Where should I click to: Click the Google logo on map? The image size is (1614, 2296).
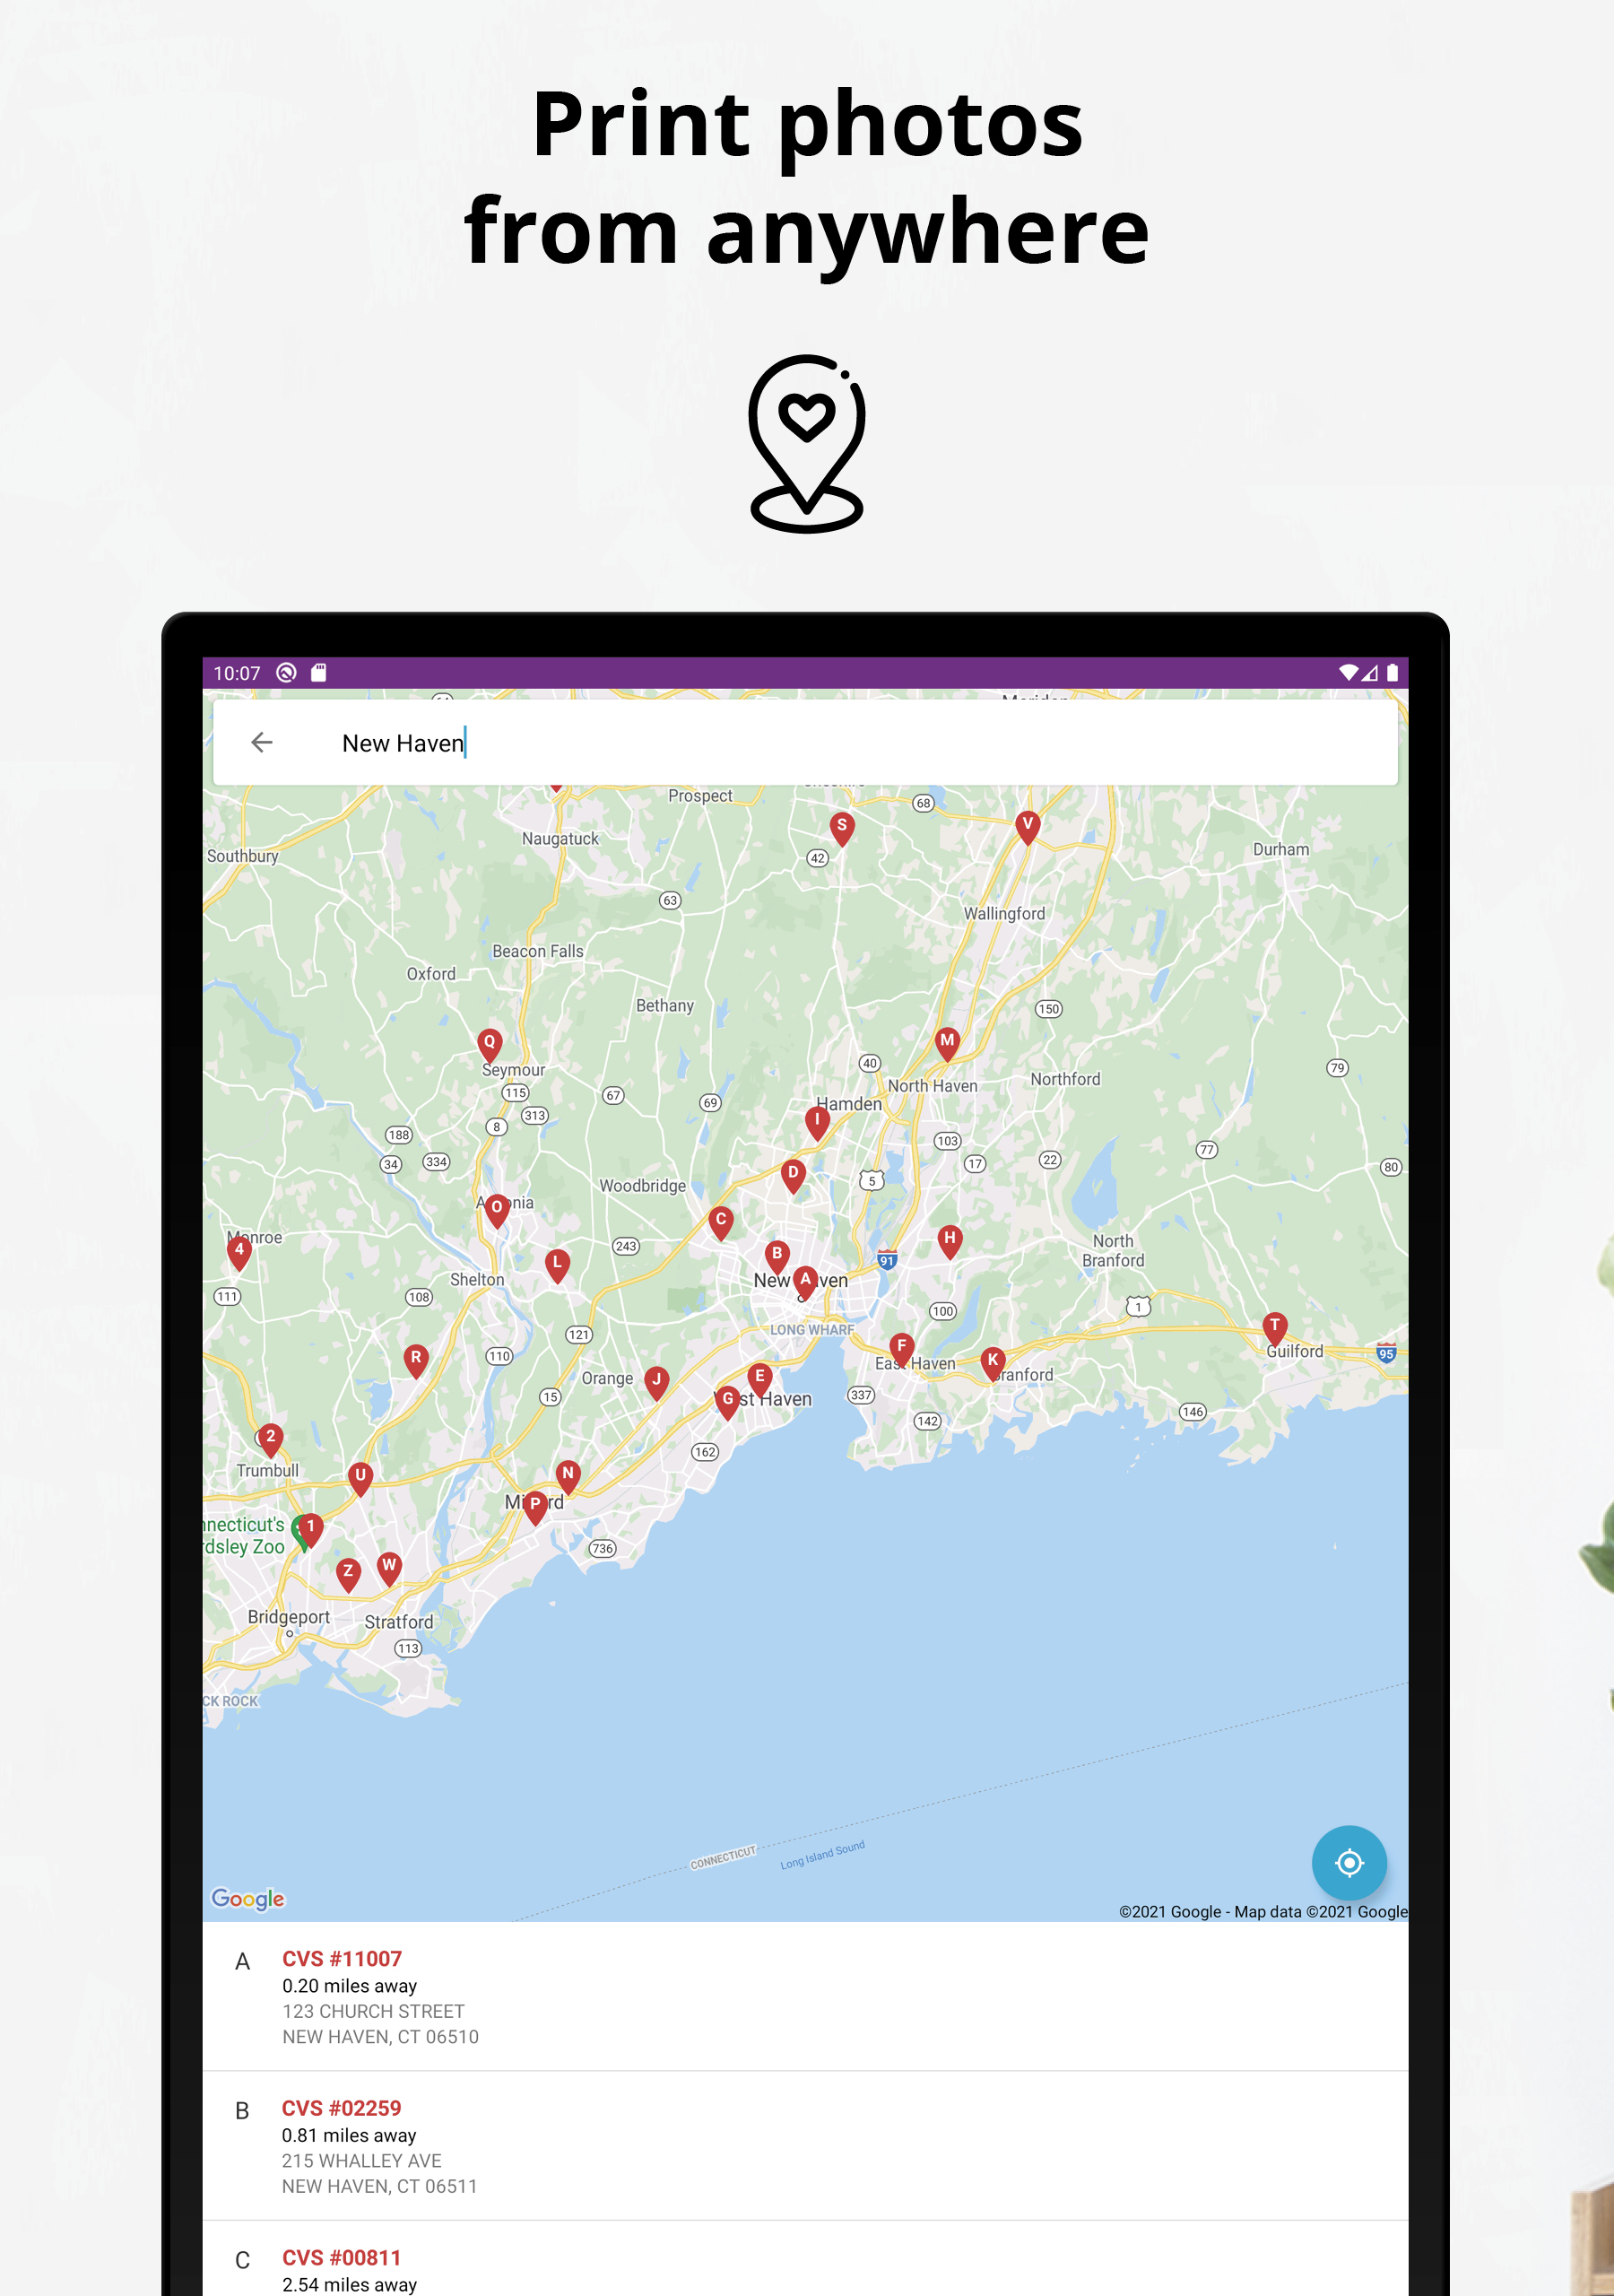pos(248,1898)
